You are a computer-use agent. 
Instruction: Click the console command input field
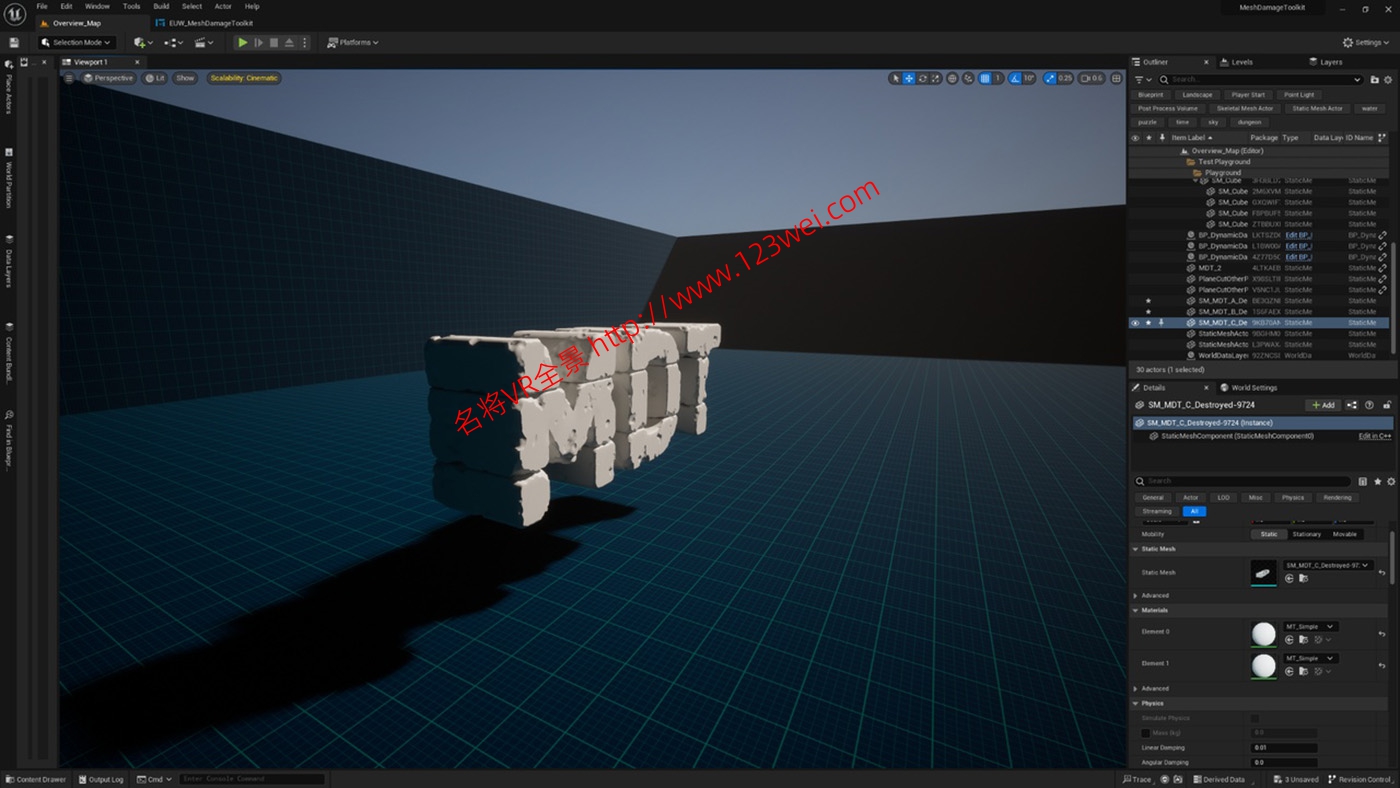coord(250,779)
